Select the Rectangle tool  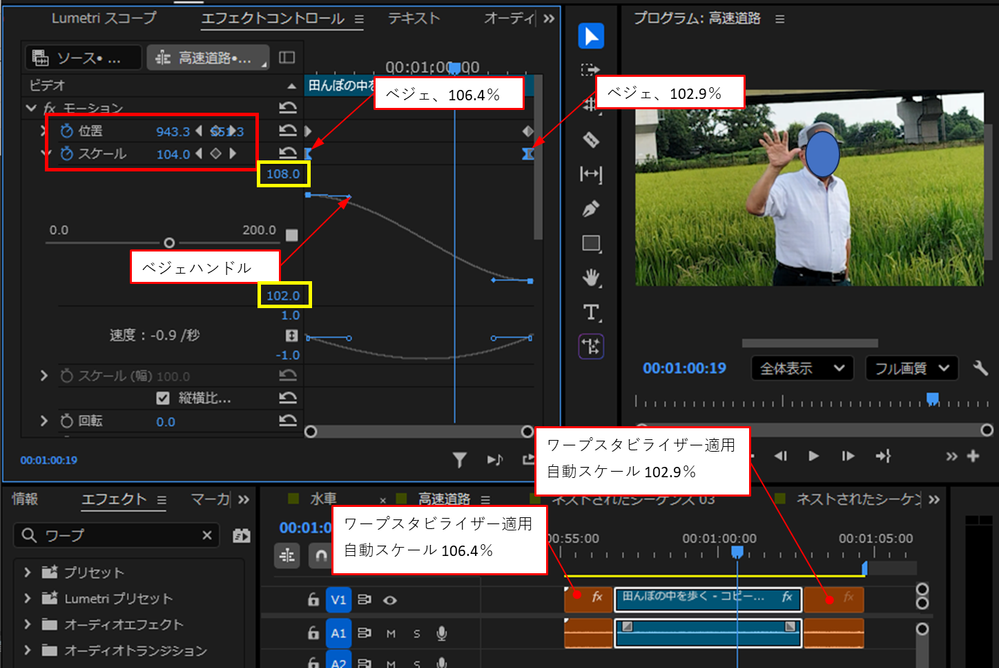coord(591,243)
